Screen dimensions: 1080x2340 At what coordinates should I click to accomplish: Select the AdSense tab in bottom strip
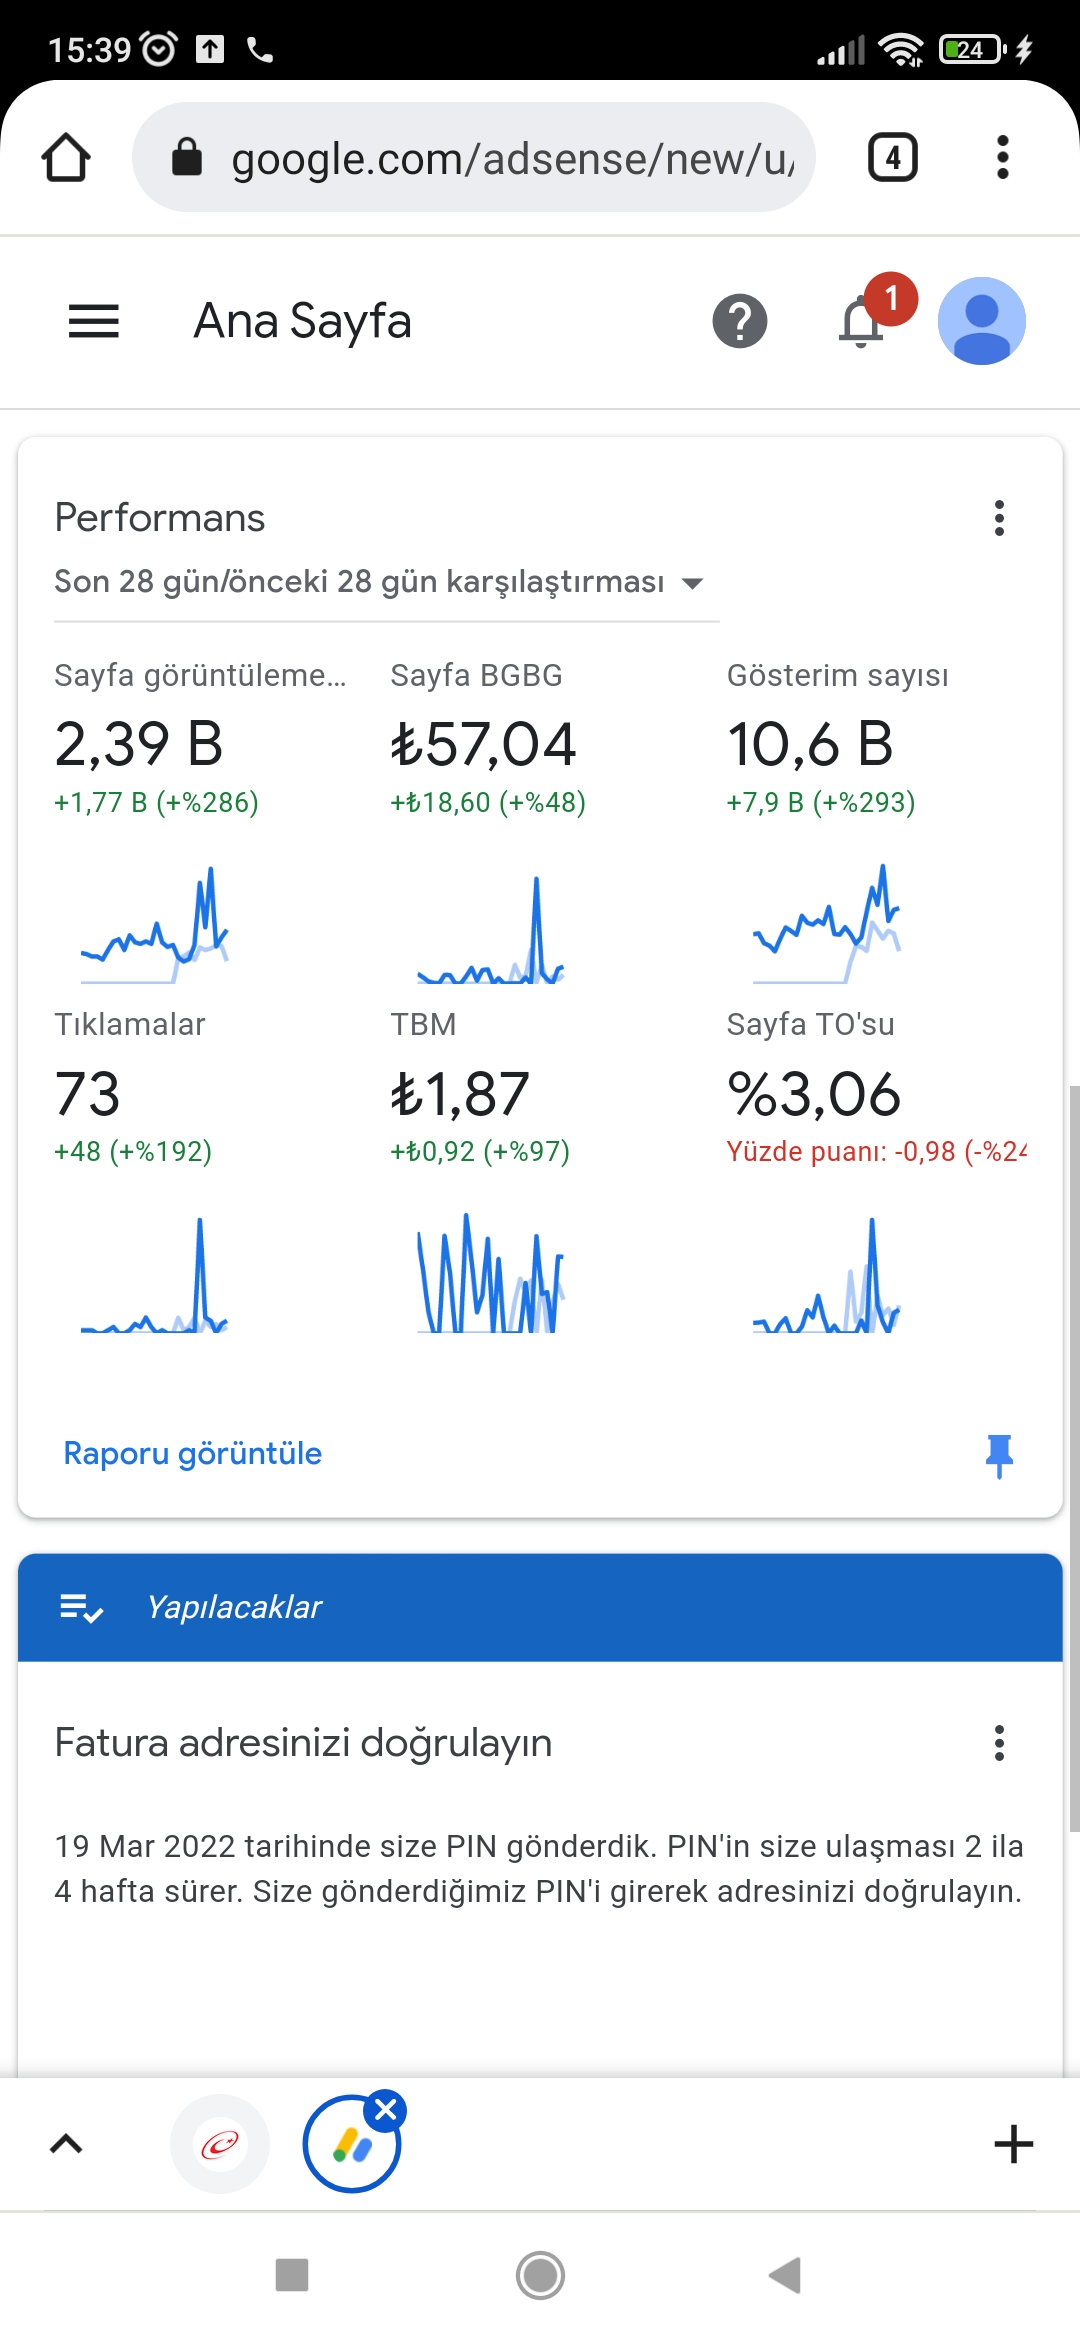(351, 2146)
